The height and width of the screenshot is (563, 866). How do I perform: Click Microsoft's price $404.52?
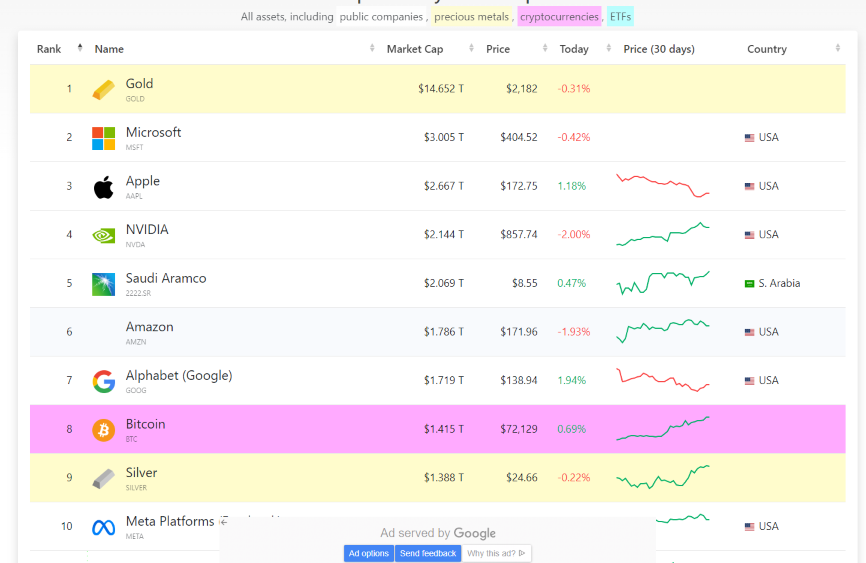click(519, 138)
